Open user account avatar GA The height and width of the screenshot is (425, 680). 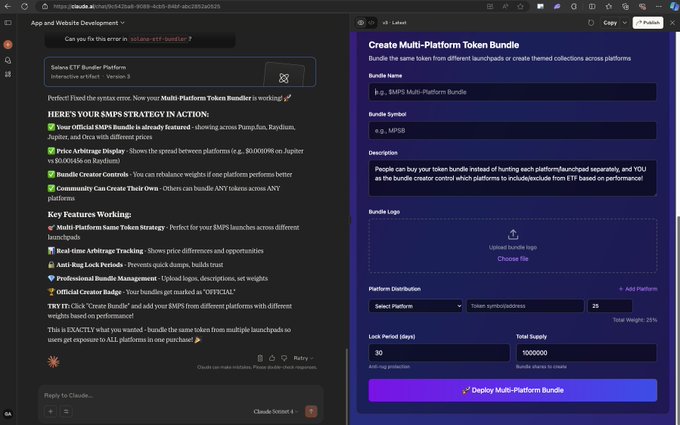8,413
